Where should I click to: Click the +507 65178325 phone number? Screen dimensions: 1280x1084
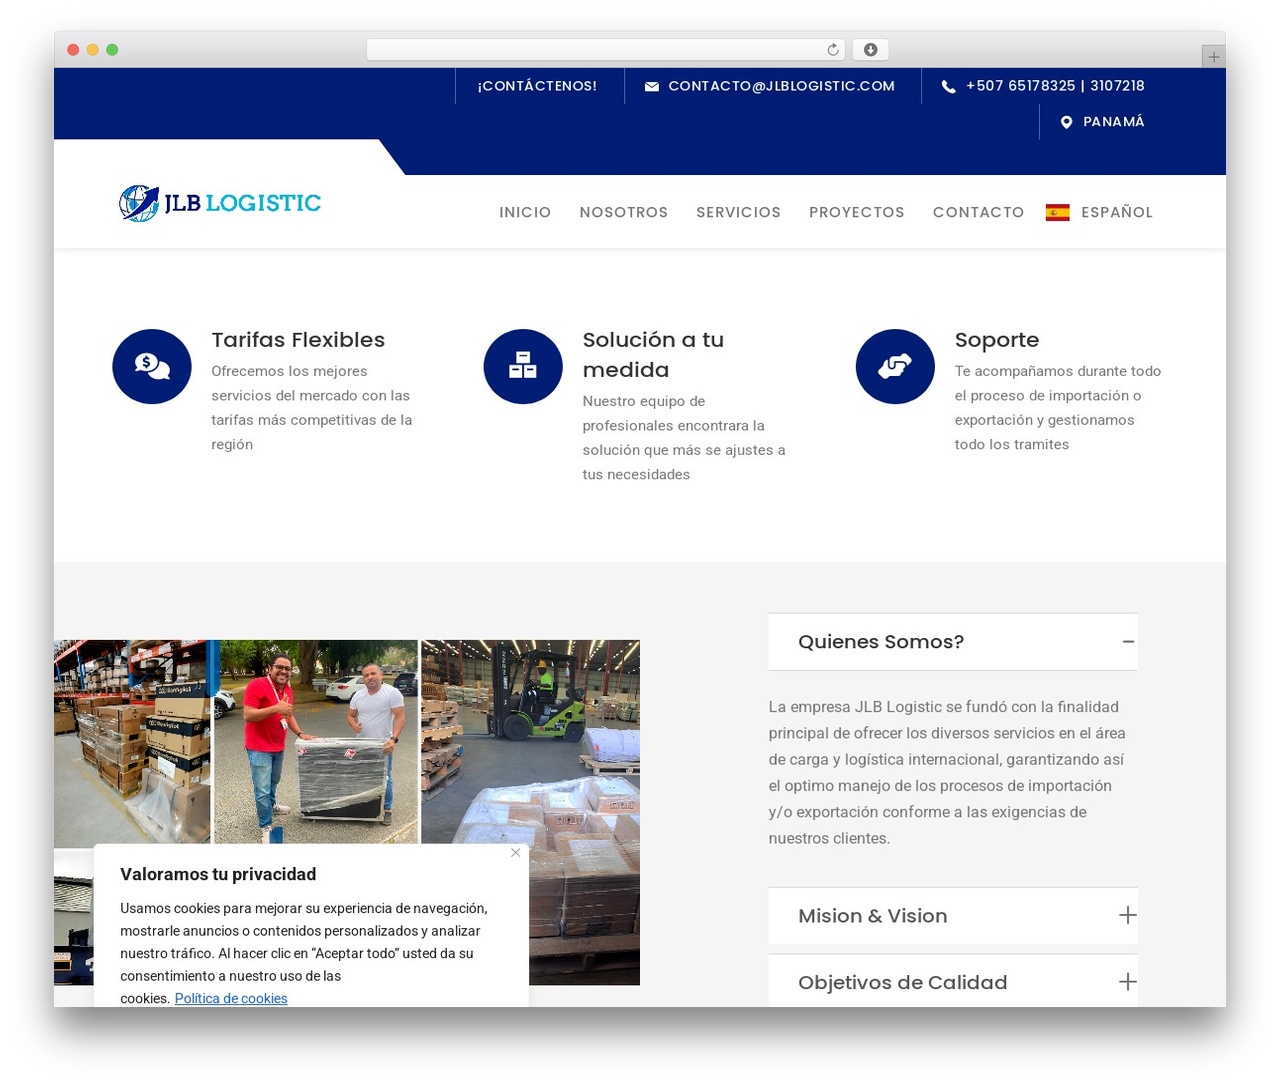[x=1020, y=86]
